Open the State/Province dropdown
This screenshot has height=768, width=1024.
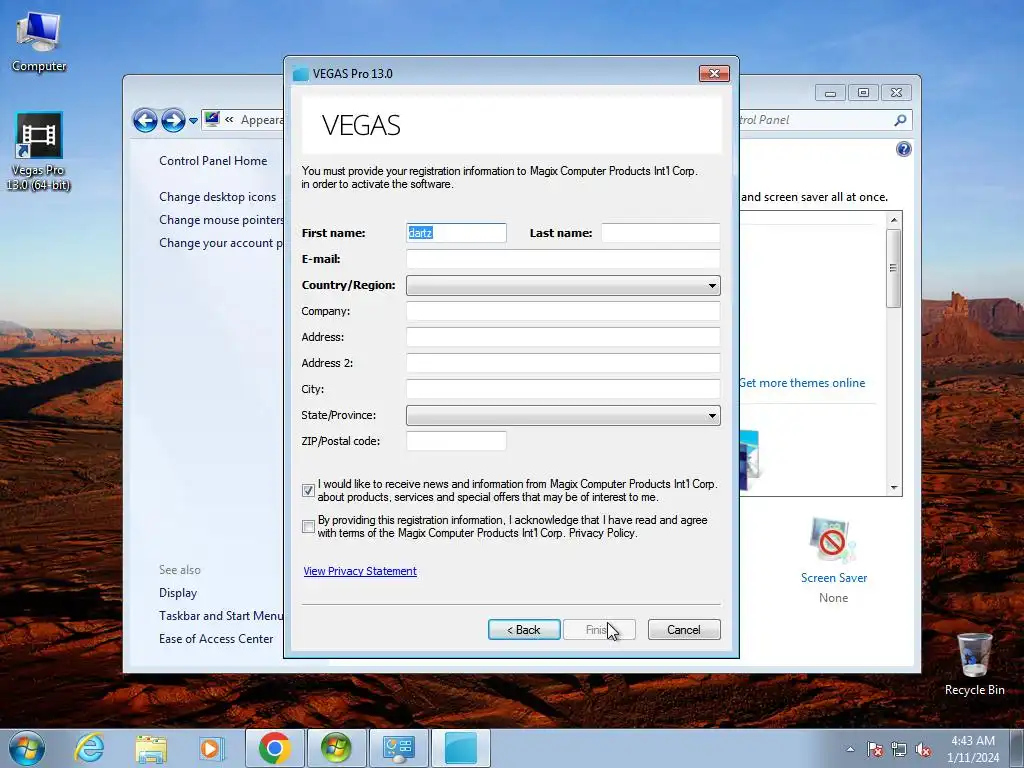tap(563, 415)
